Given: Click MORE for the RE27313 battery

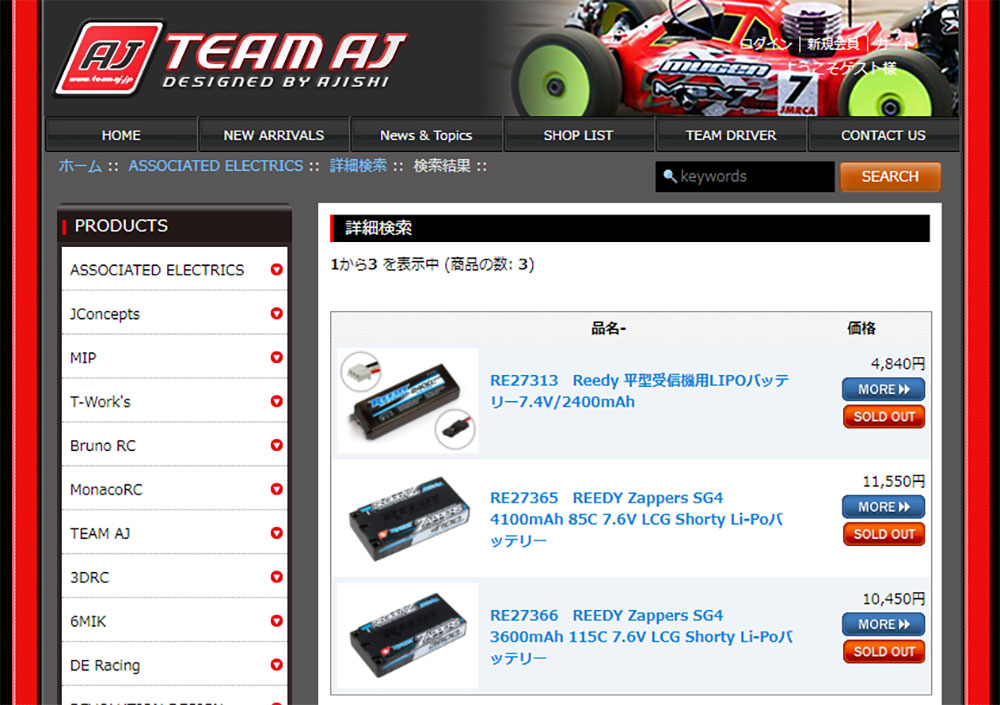Looking at the screenshot, I should point(883,389).
